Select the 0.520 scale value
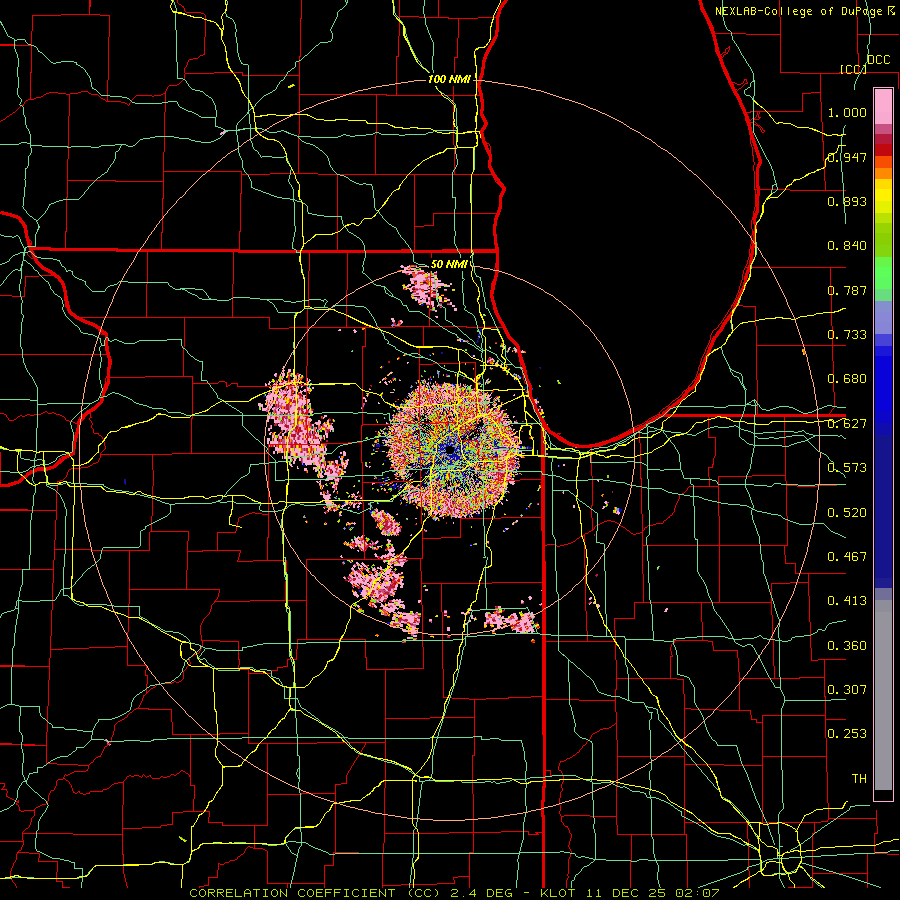The height and width of the screenshot is (900, 900). 847,513
